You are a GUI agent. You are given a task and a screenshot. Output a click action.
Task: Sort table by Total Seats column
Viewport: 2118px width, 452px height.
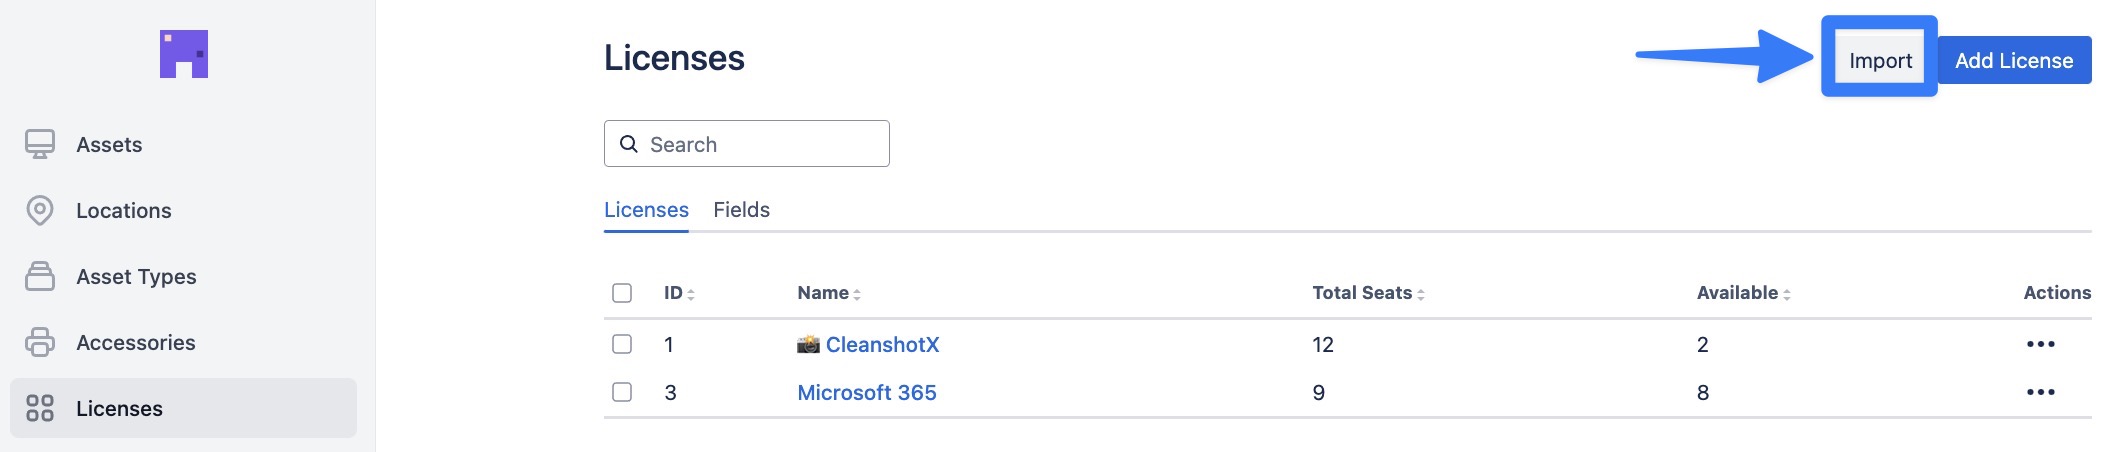pyautogui.click(x=1368, y=293)
